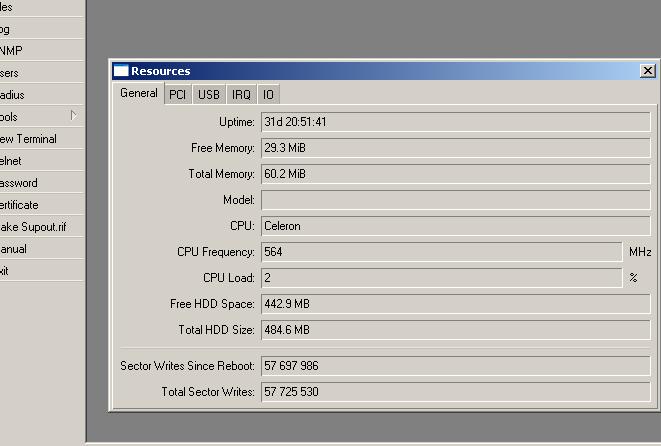
Task: Select the Password menu entry
Action: (42, 183)
